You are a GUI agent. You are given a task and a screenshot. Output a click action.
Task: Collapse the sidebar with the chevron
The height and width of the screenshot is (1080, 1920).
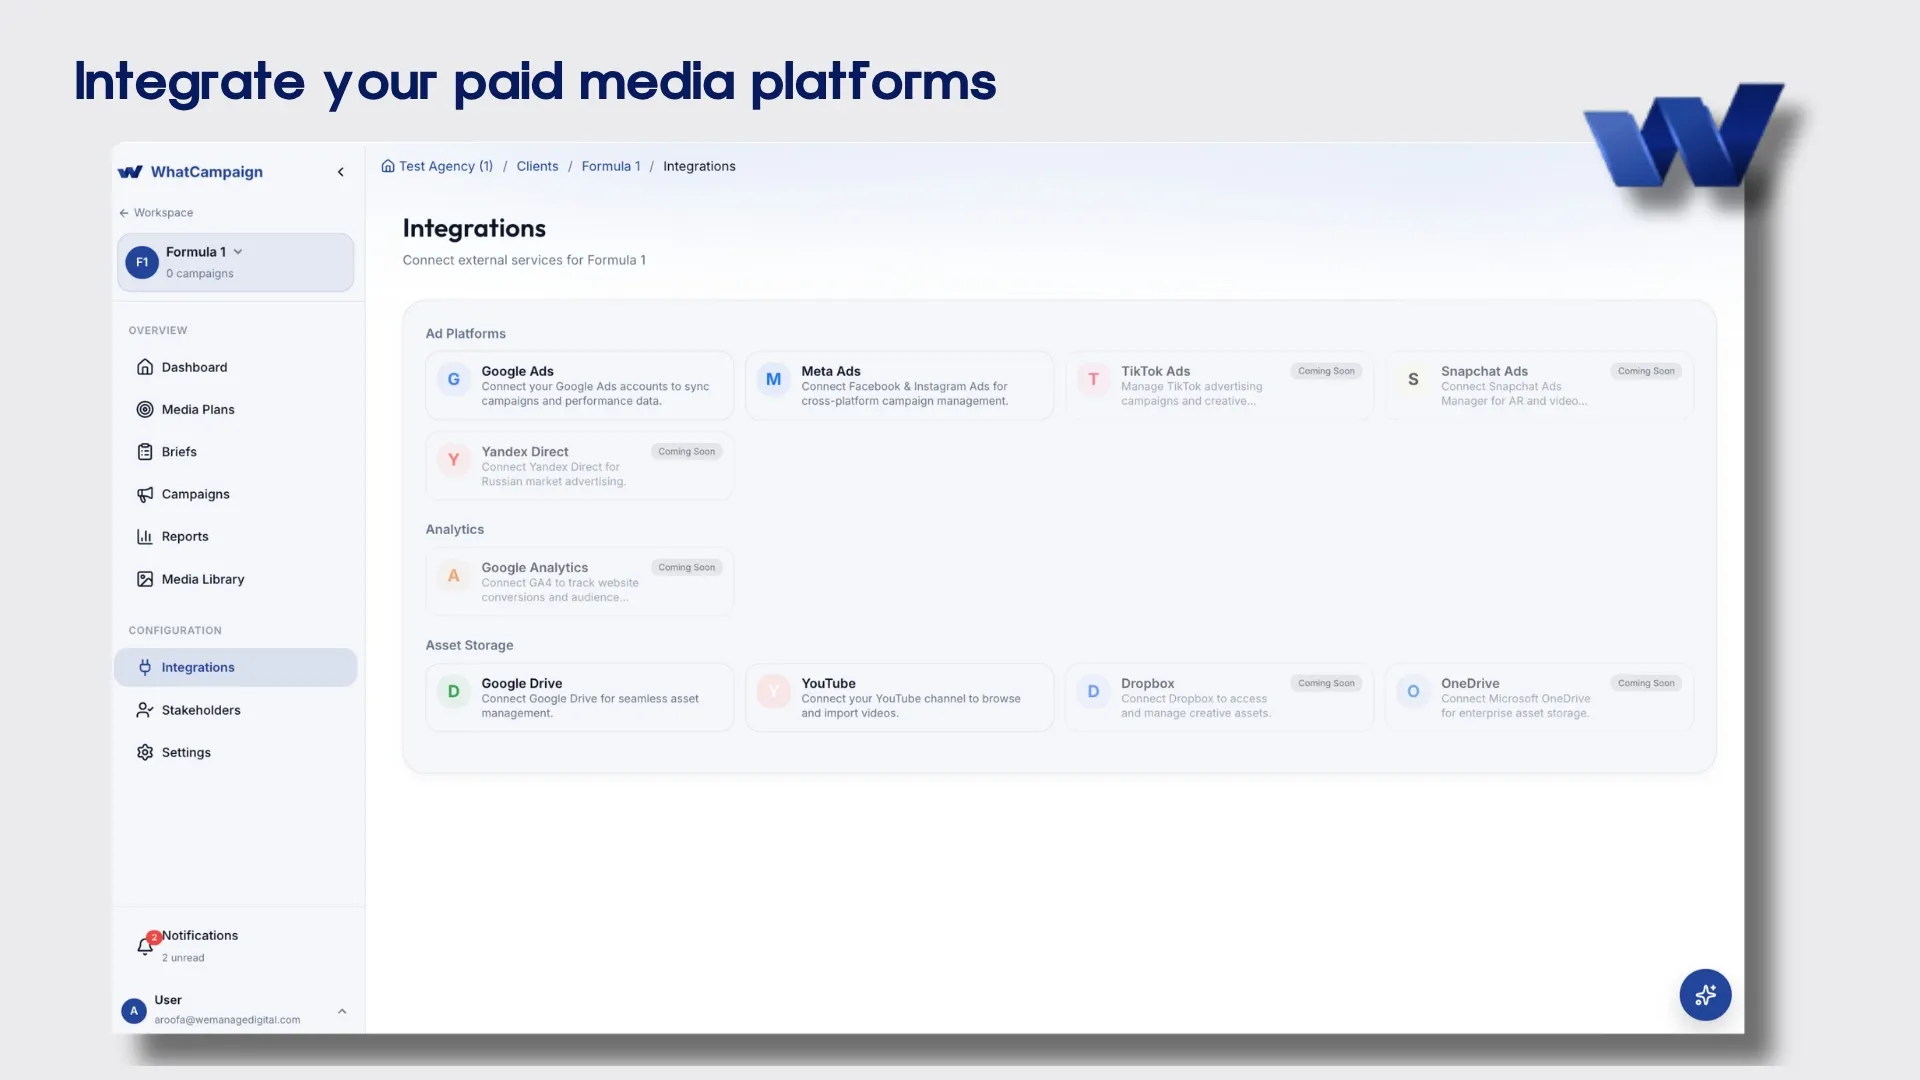click(341, 172)
